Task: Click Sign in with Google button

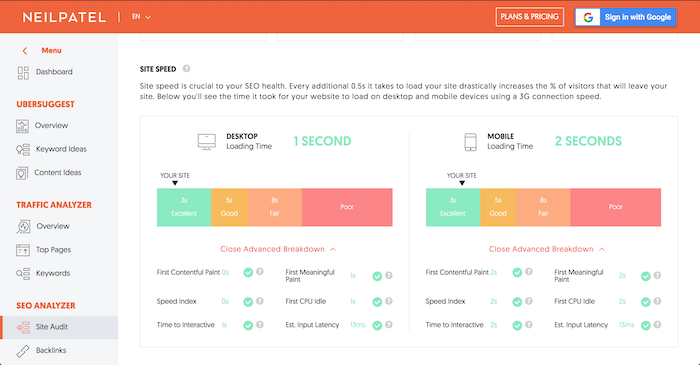Action: pyautogui.click(x=625, y=17)
